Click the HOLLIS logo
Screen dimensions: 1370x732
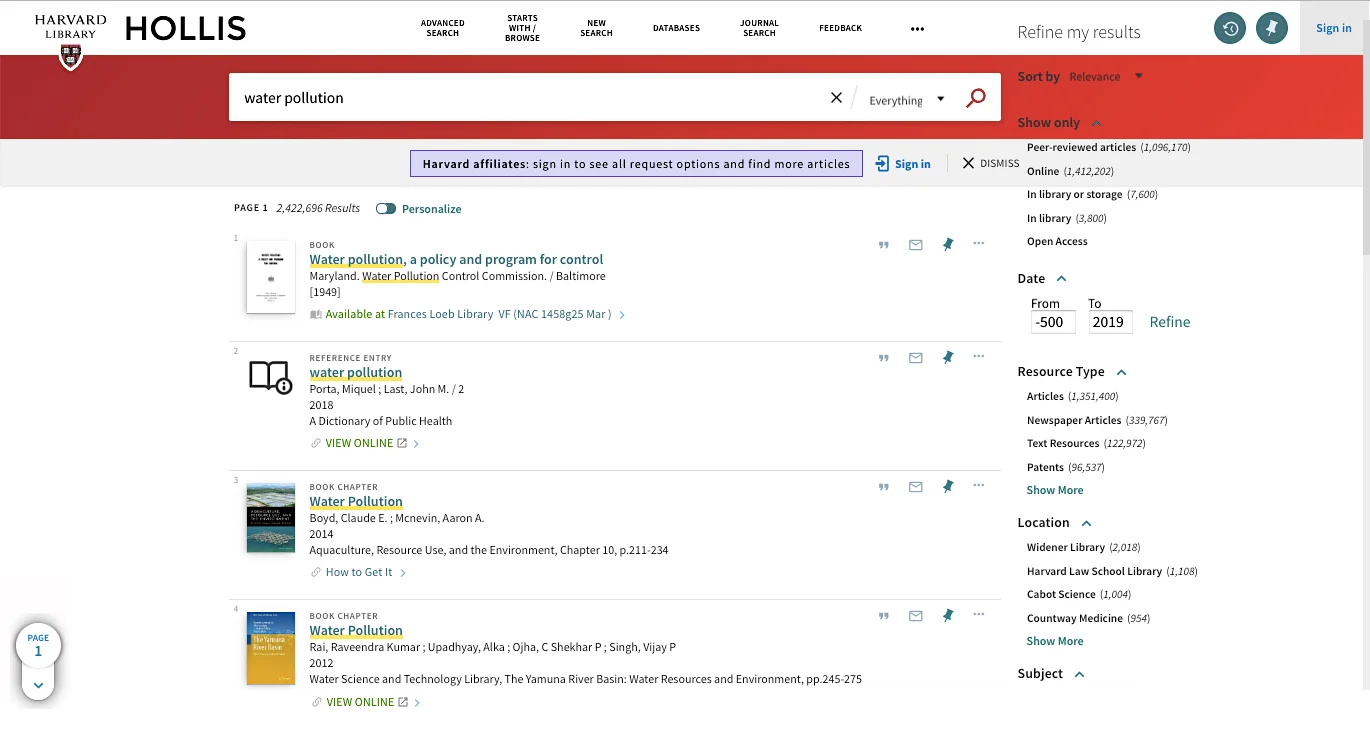[186, 29]
